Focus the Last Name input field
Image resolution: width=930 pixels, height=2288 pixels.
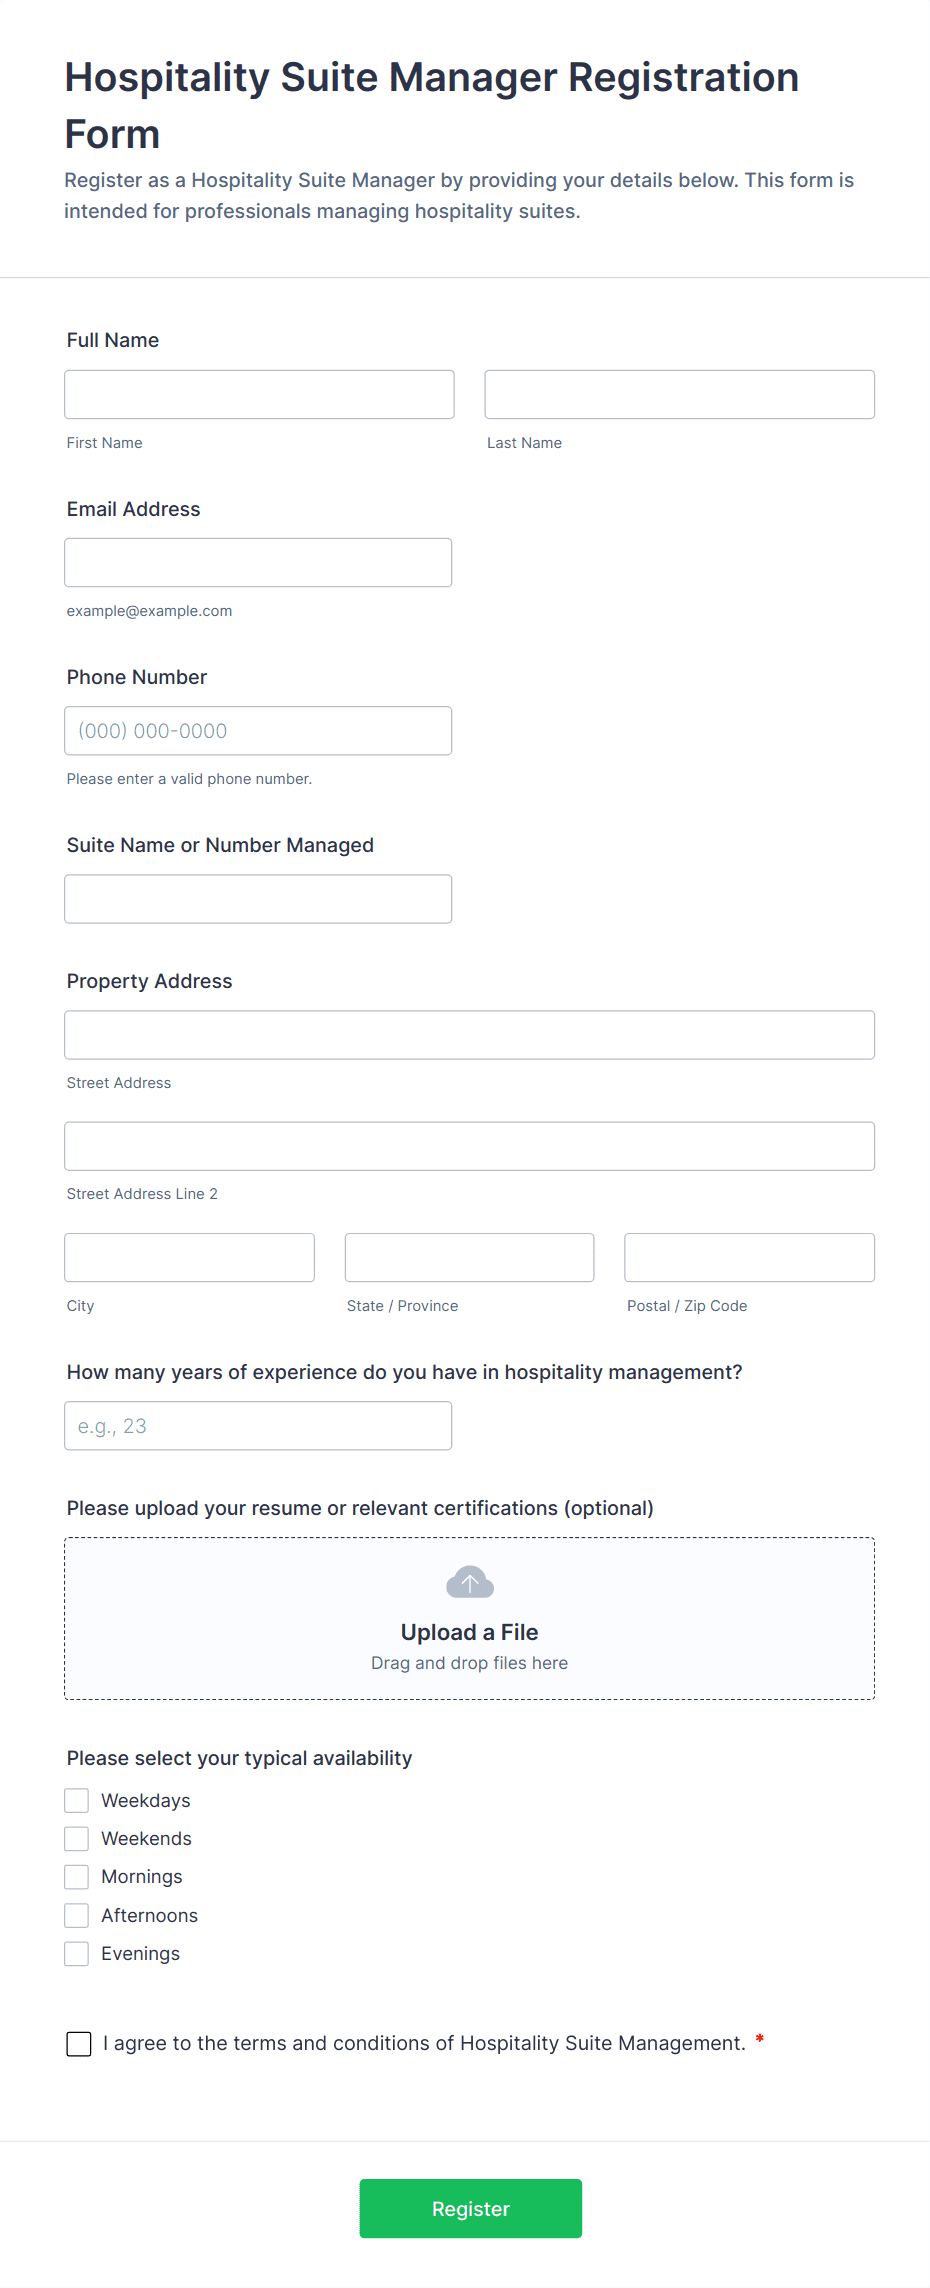(x=679, y=394)
